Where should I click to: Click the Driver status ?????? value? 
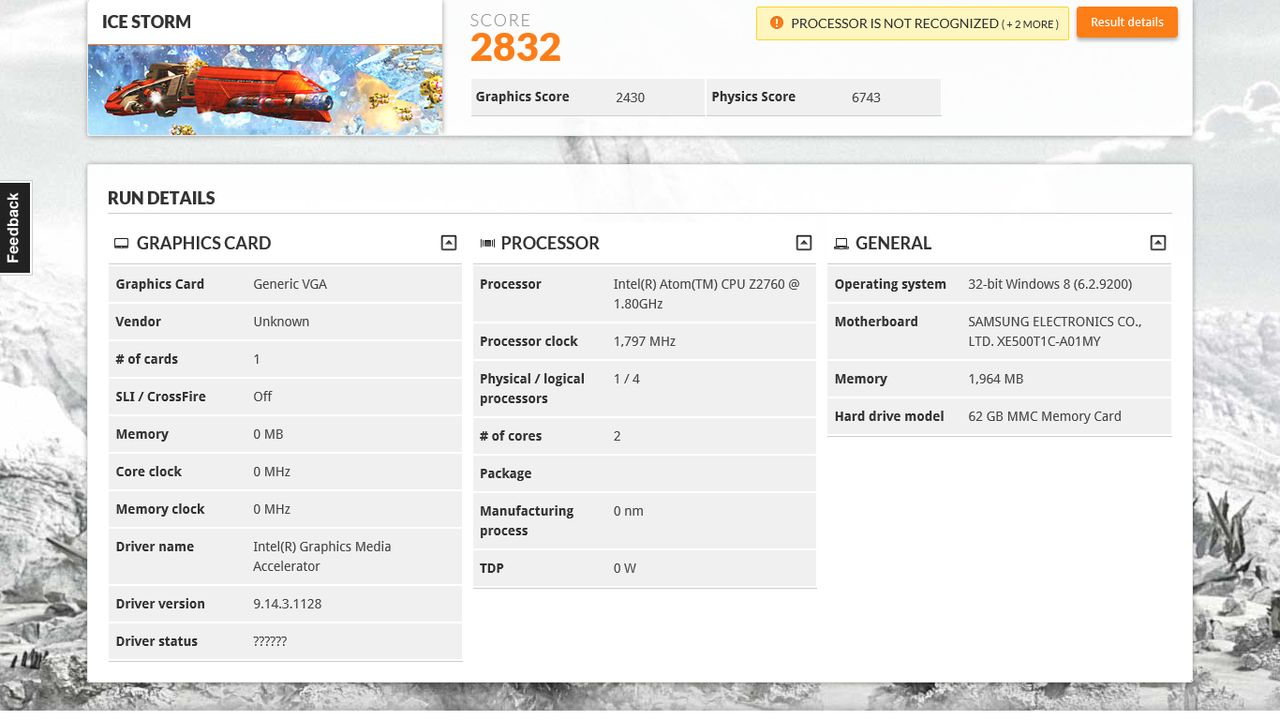point(270,641)
